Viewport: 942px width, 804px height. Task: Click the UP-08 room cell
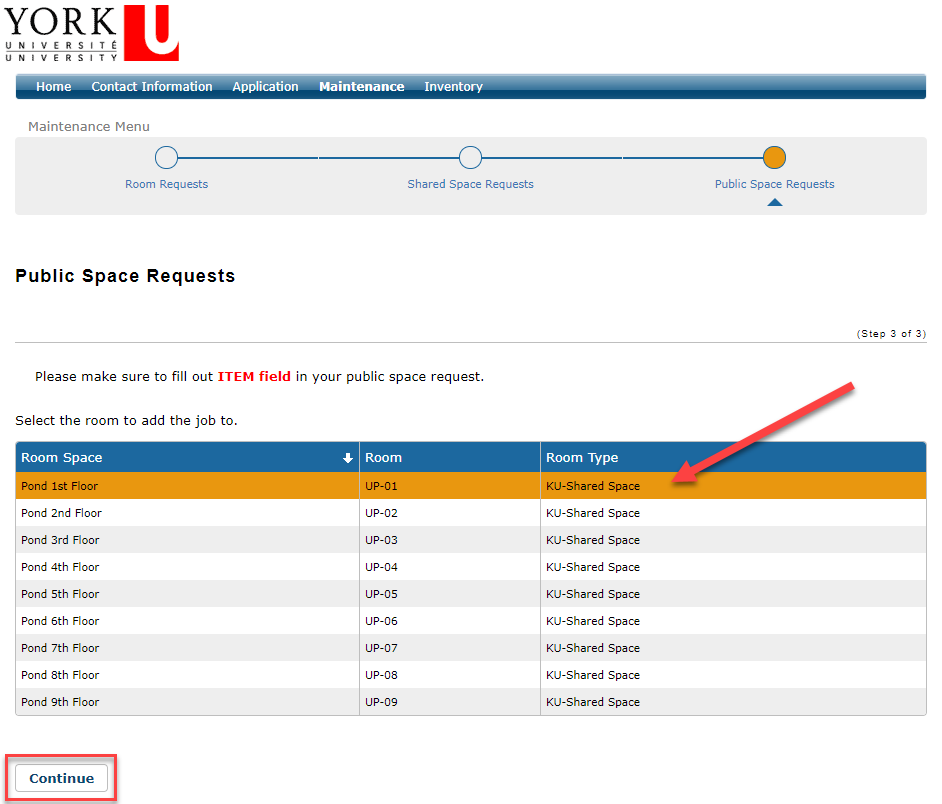[x=450, y=675]
